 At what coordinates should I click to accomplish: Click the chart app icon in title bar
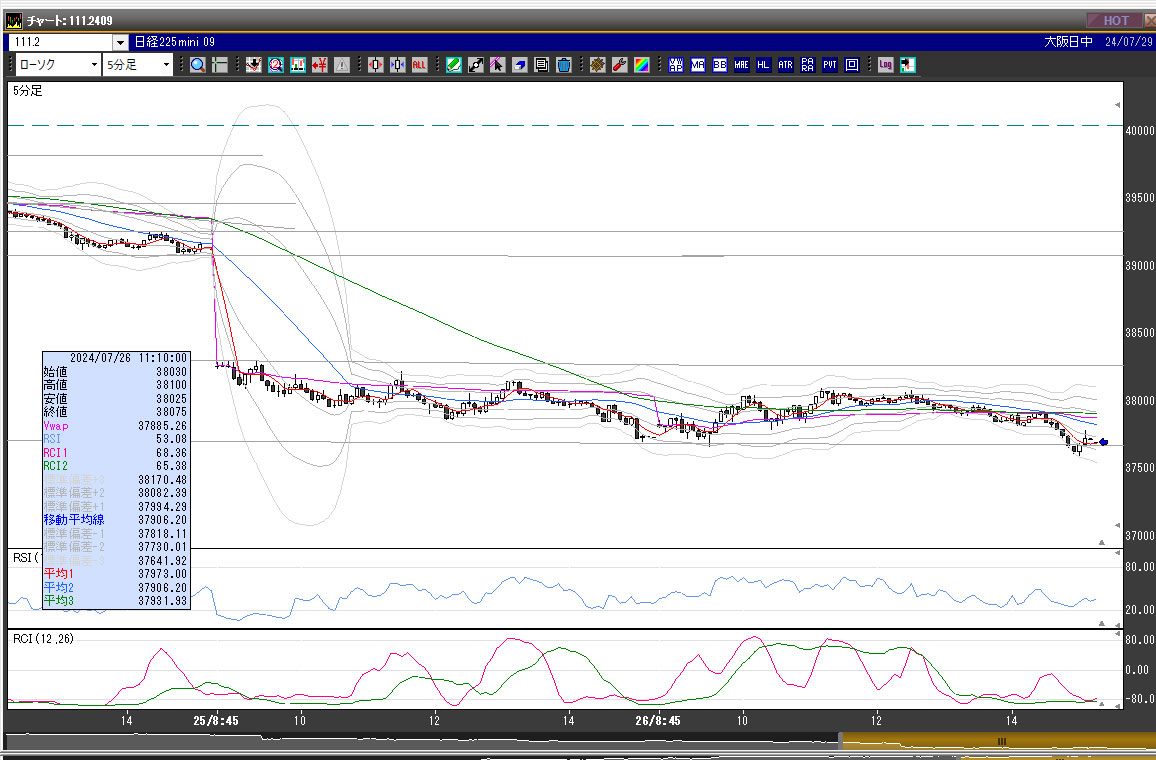tap(14, 21)
